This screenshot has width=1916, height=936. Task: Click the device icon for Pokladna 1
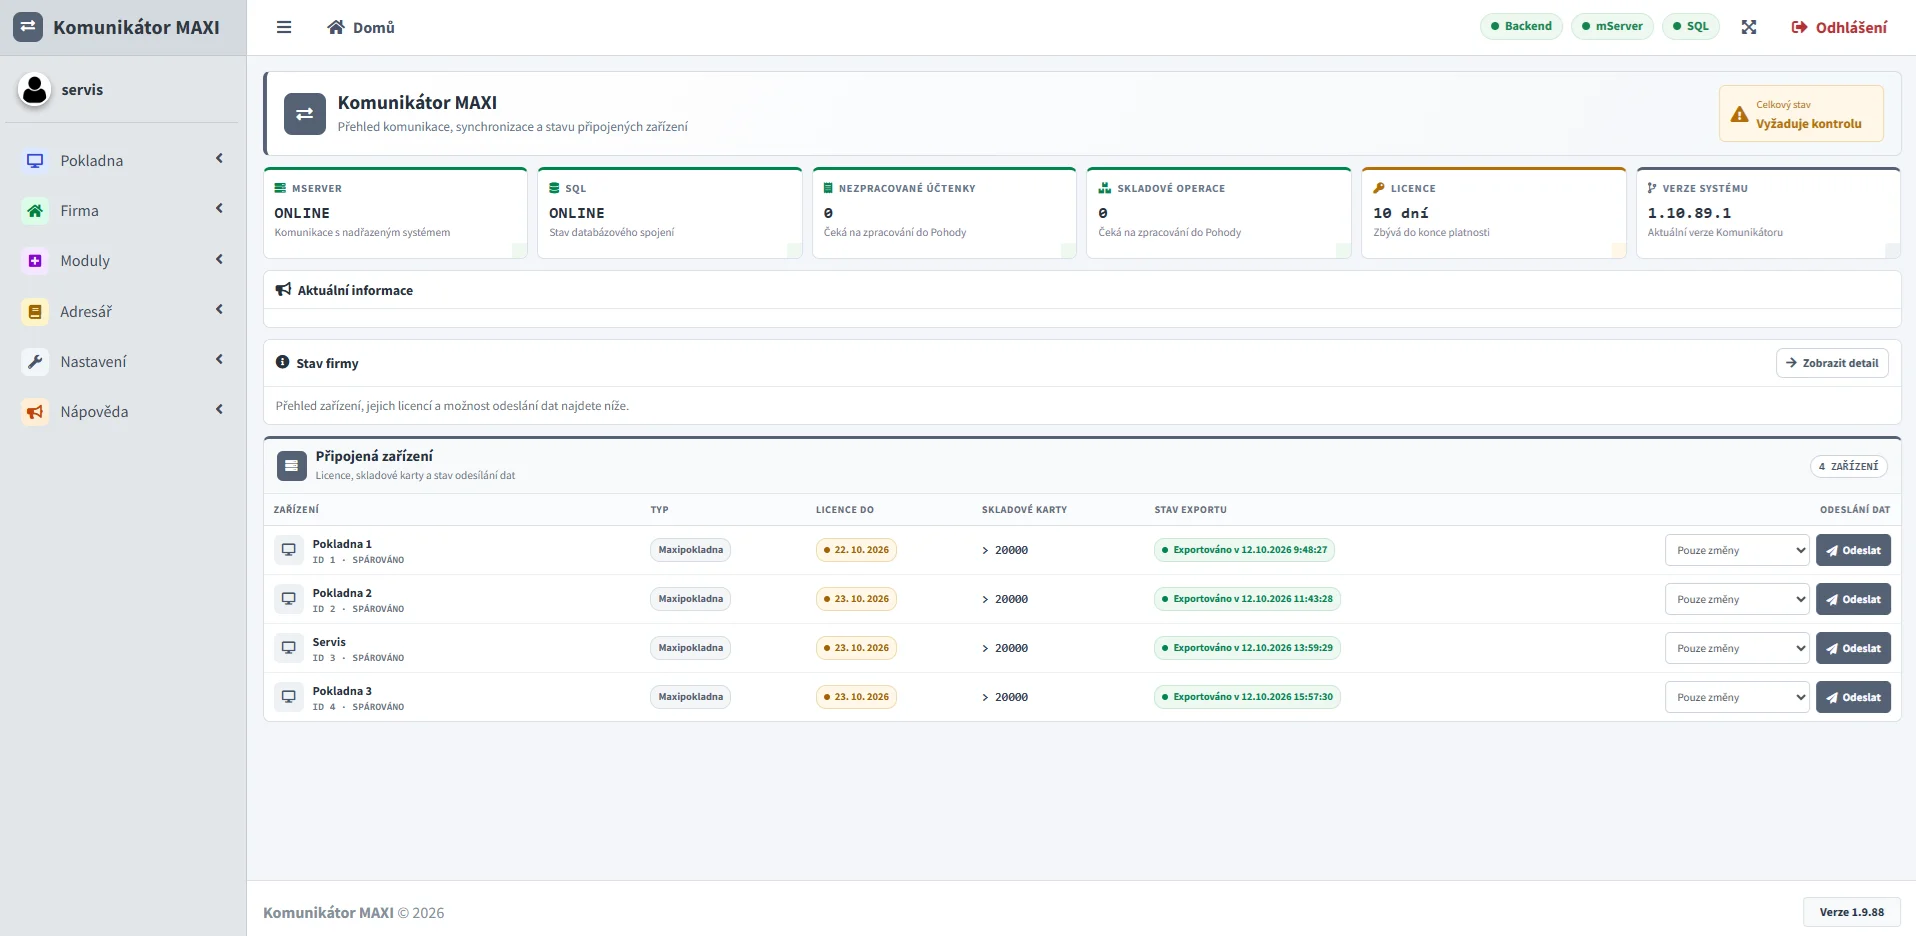[x=289, y=550]
